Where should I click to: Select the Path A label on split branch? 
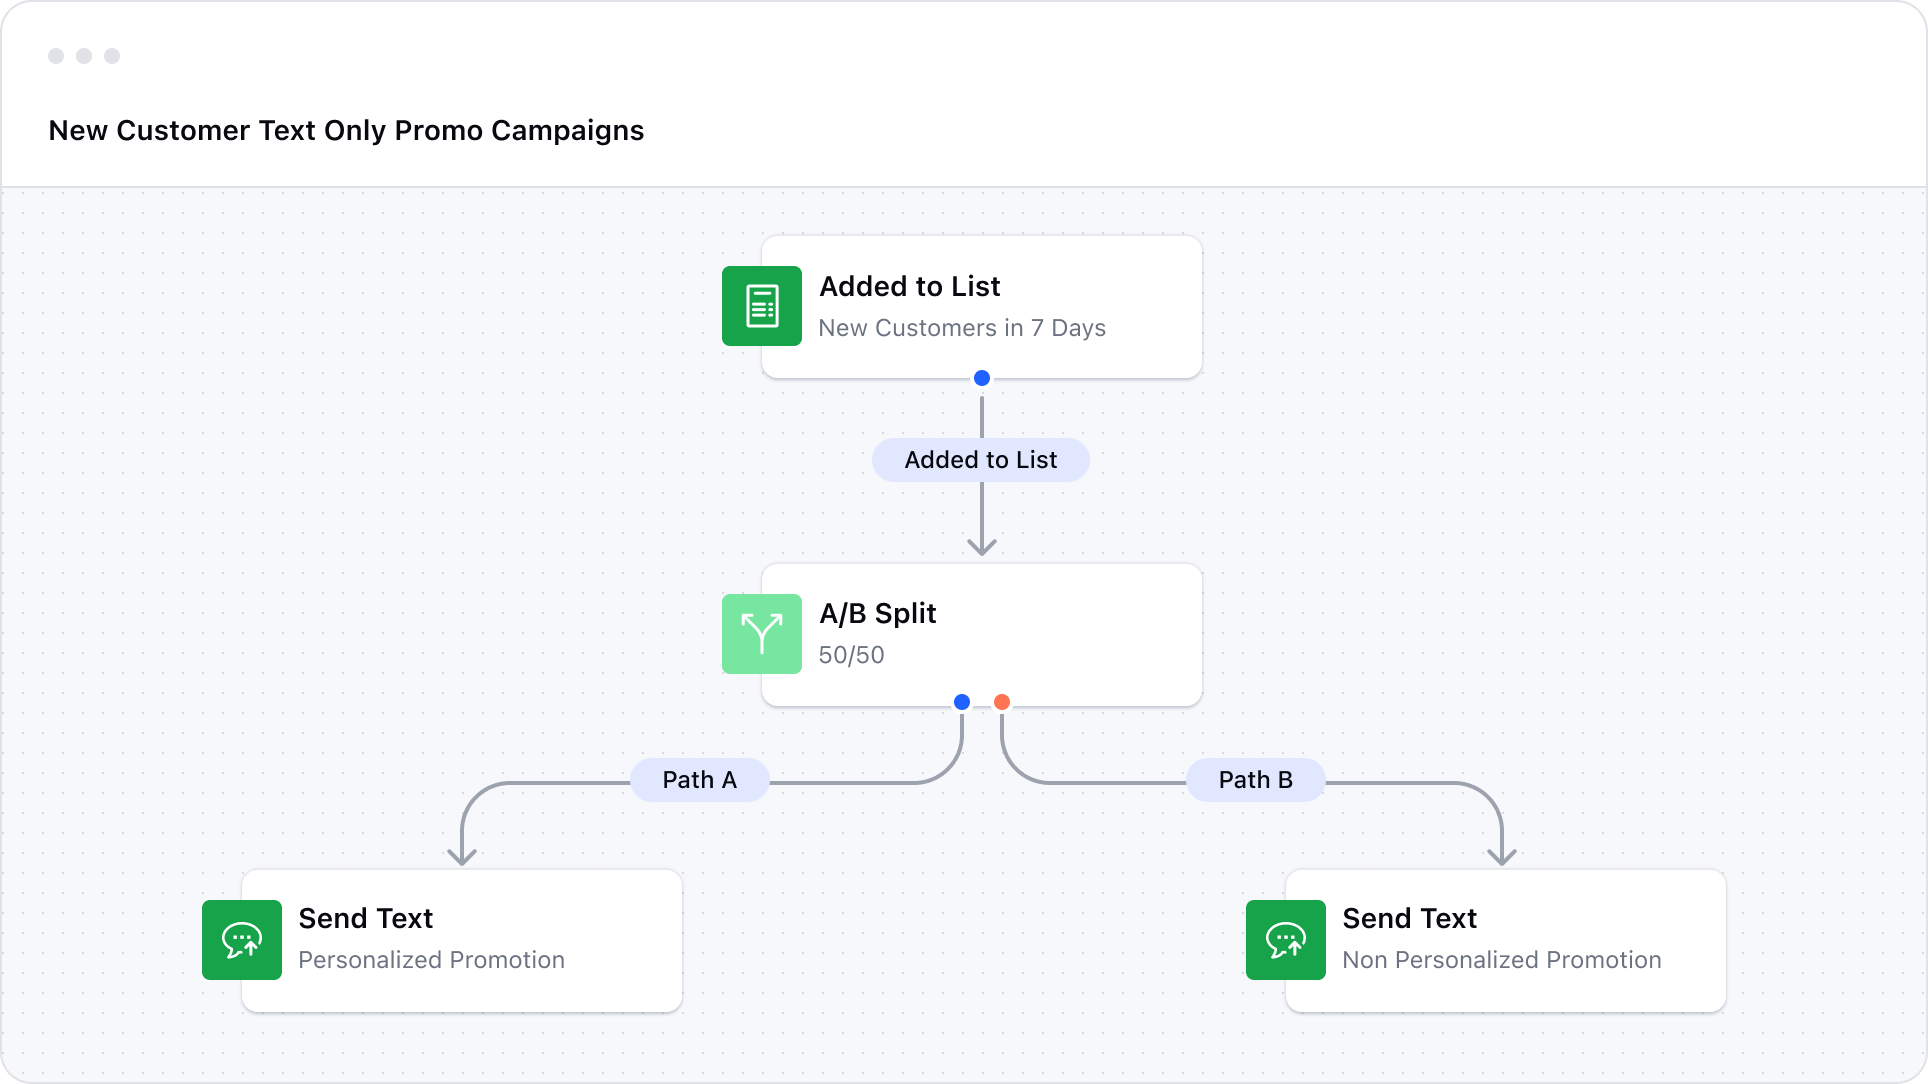[x=700, y=778]
